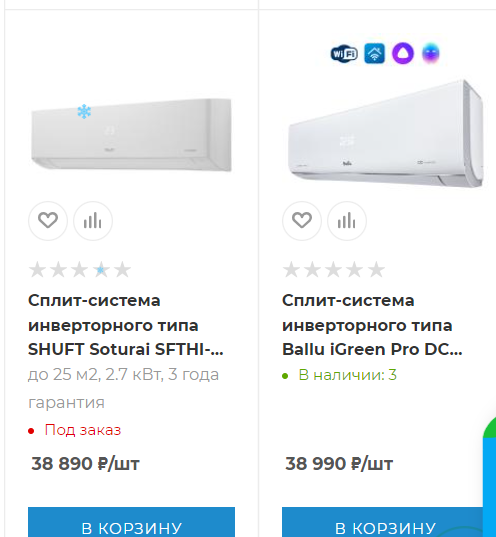Add Ballu iGreen Pro to comparison icon
The image size is (496, 537).
tap(347, 221)
